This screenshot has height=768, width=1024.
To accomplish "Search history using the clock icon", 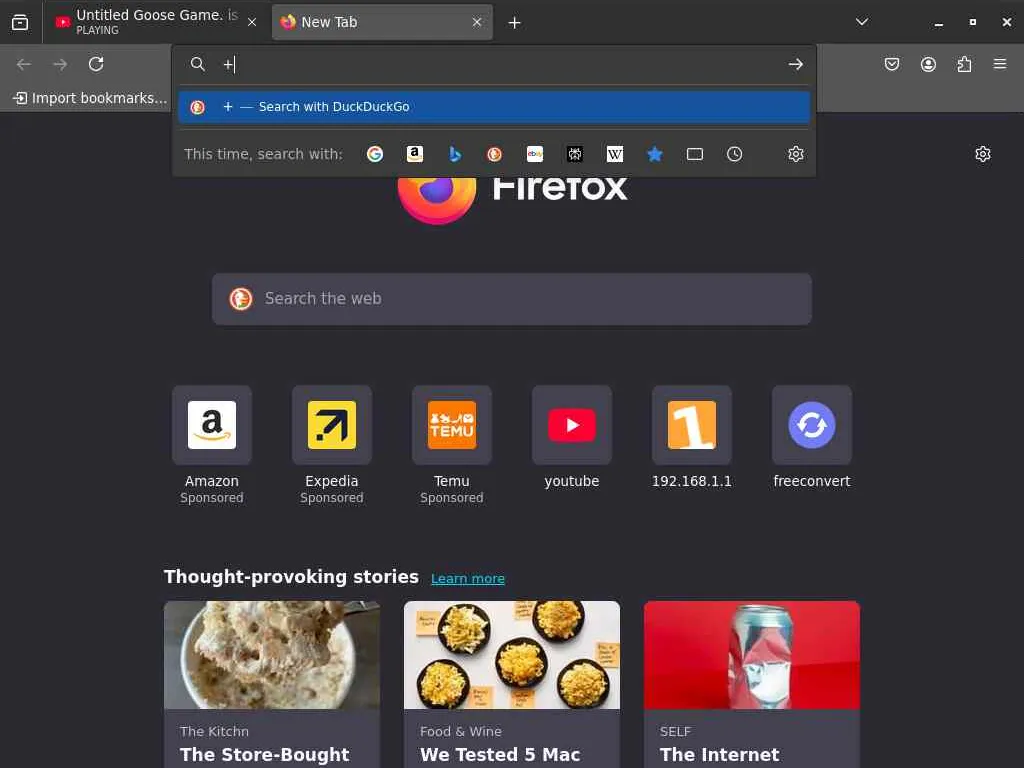I will point(735,154).
